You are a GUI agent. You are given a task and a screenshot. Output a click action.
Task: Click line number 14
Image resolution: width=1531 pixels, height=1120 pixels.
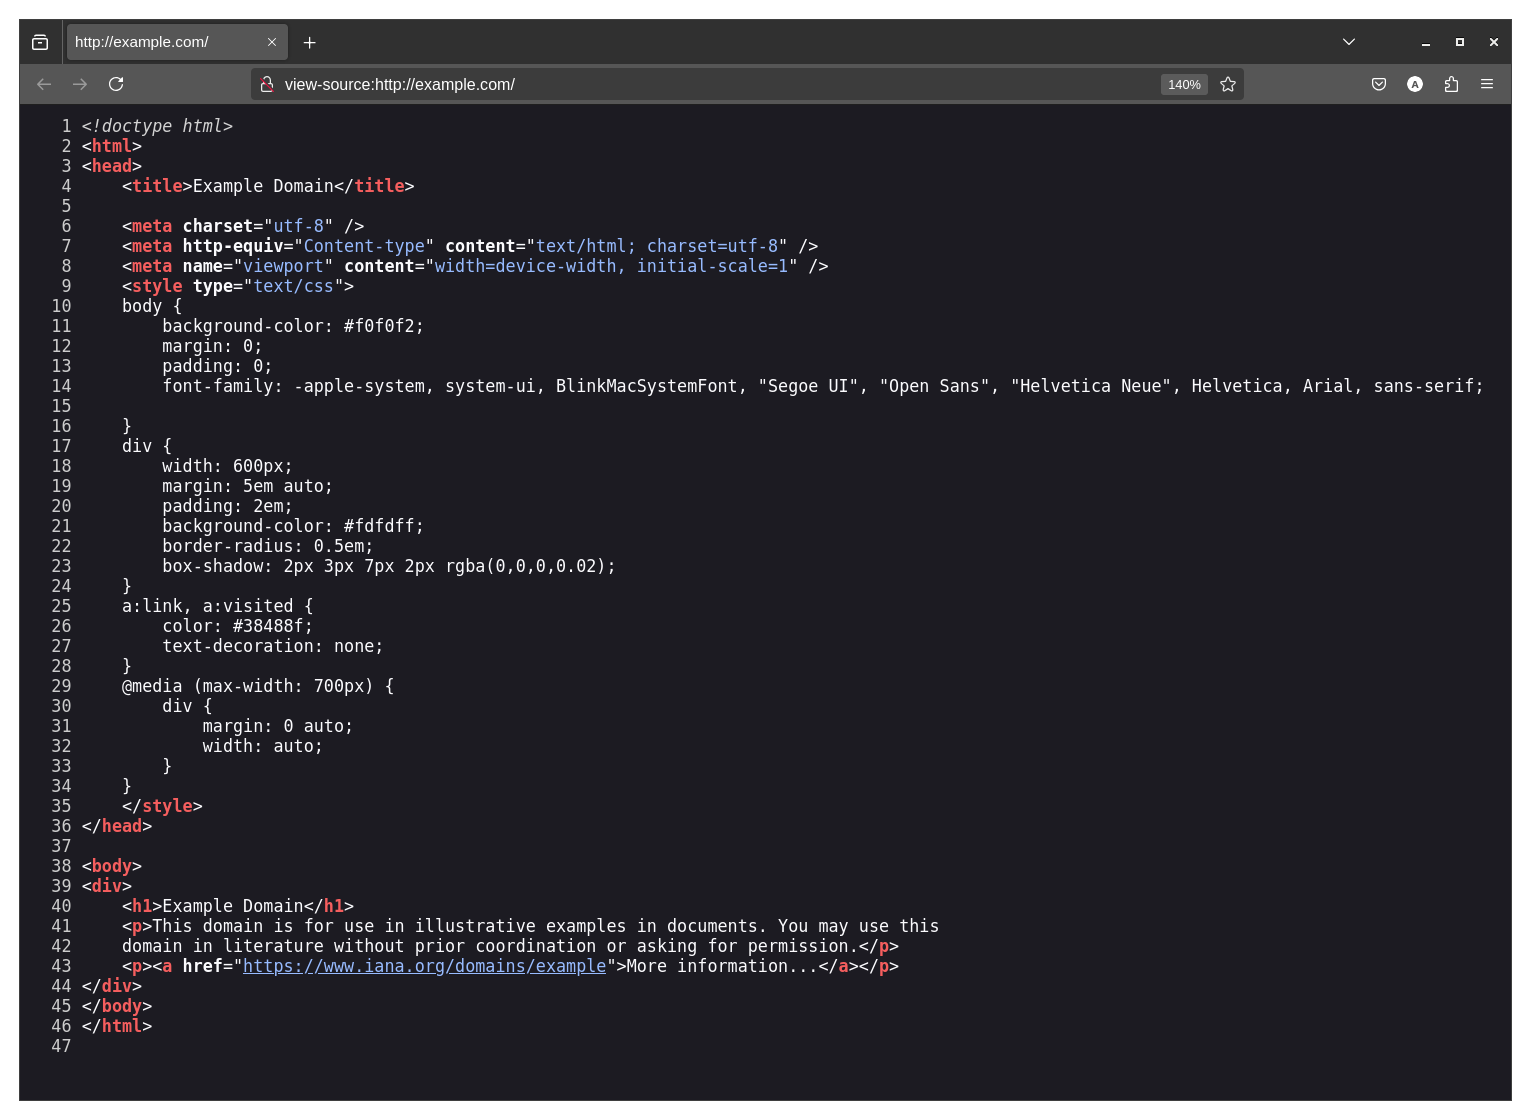61,386
